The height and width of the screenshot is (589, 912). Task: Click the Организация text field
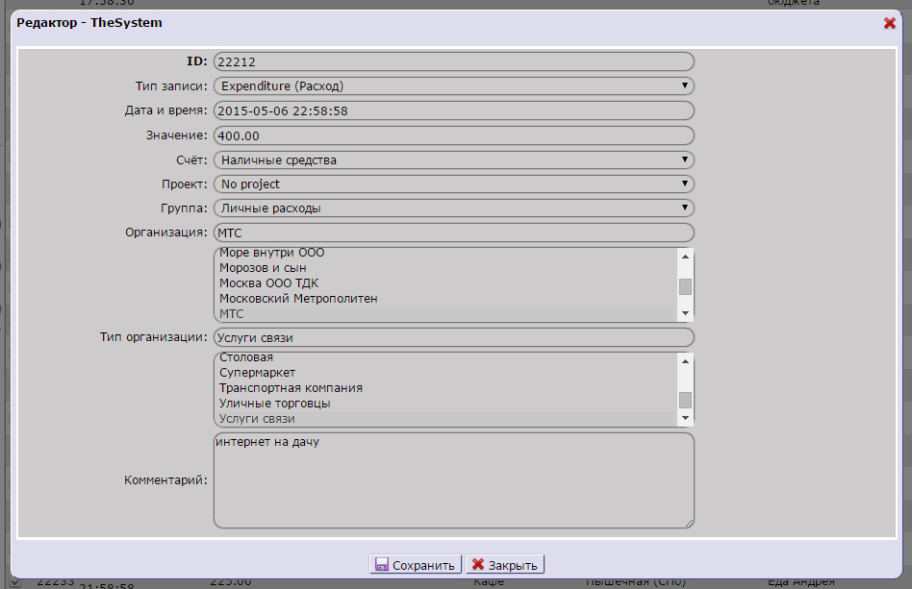click(x=453, y=233)
